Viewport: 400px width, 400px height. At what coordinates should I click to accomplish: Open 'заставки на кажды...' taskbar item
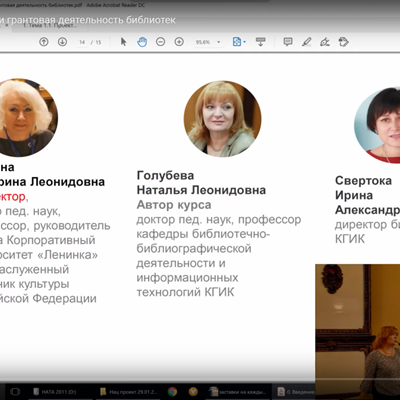(x=238, y=392)
